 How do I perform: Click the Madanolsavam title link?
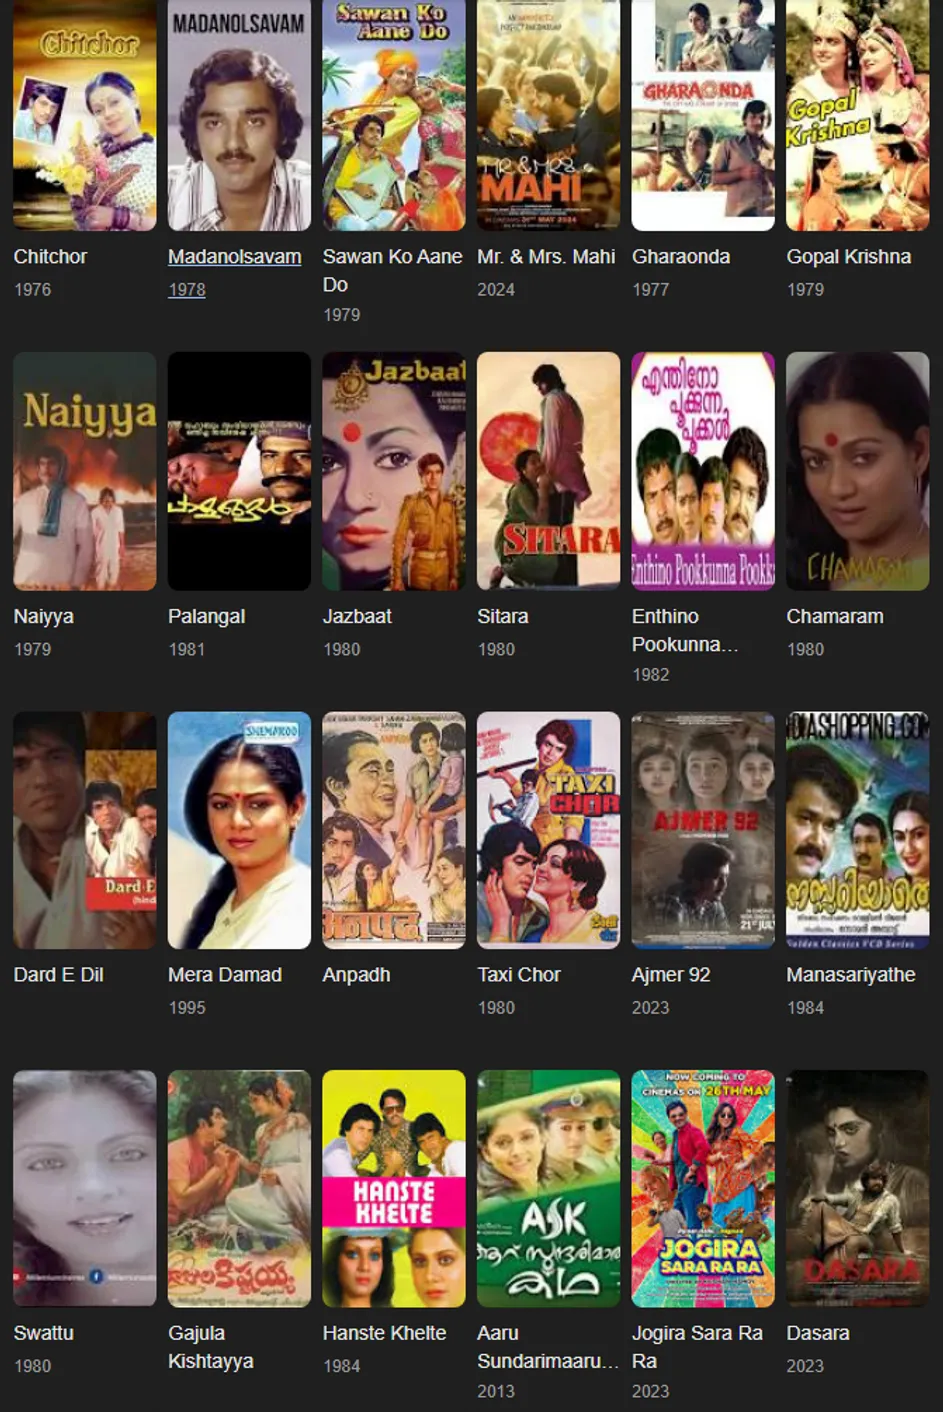click(234, 257)
